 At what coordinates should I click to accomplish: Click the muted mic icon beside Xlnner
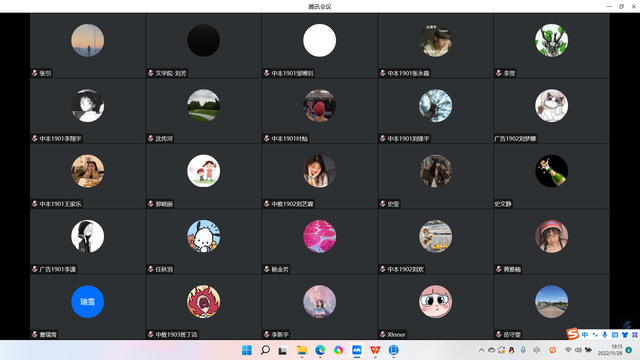point(382,334)
